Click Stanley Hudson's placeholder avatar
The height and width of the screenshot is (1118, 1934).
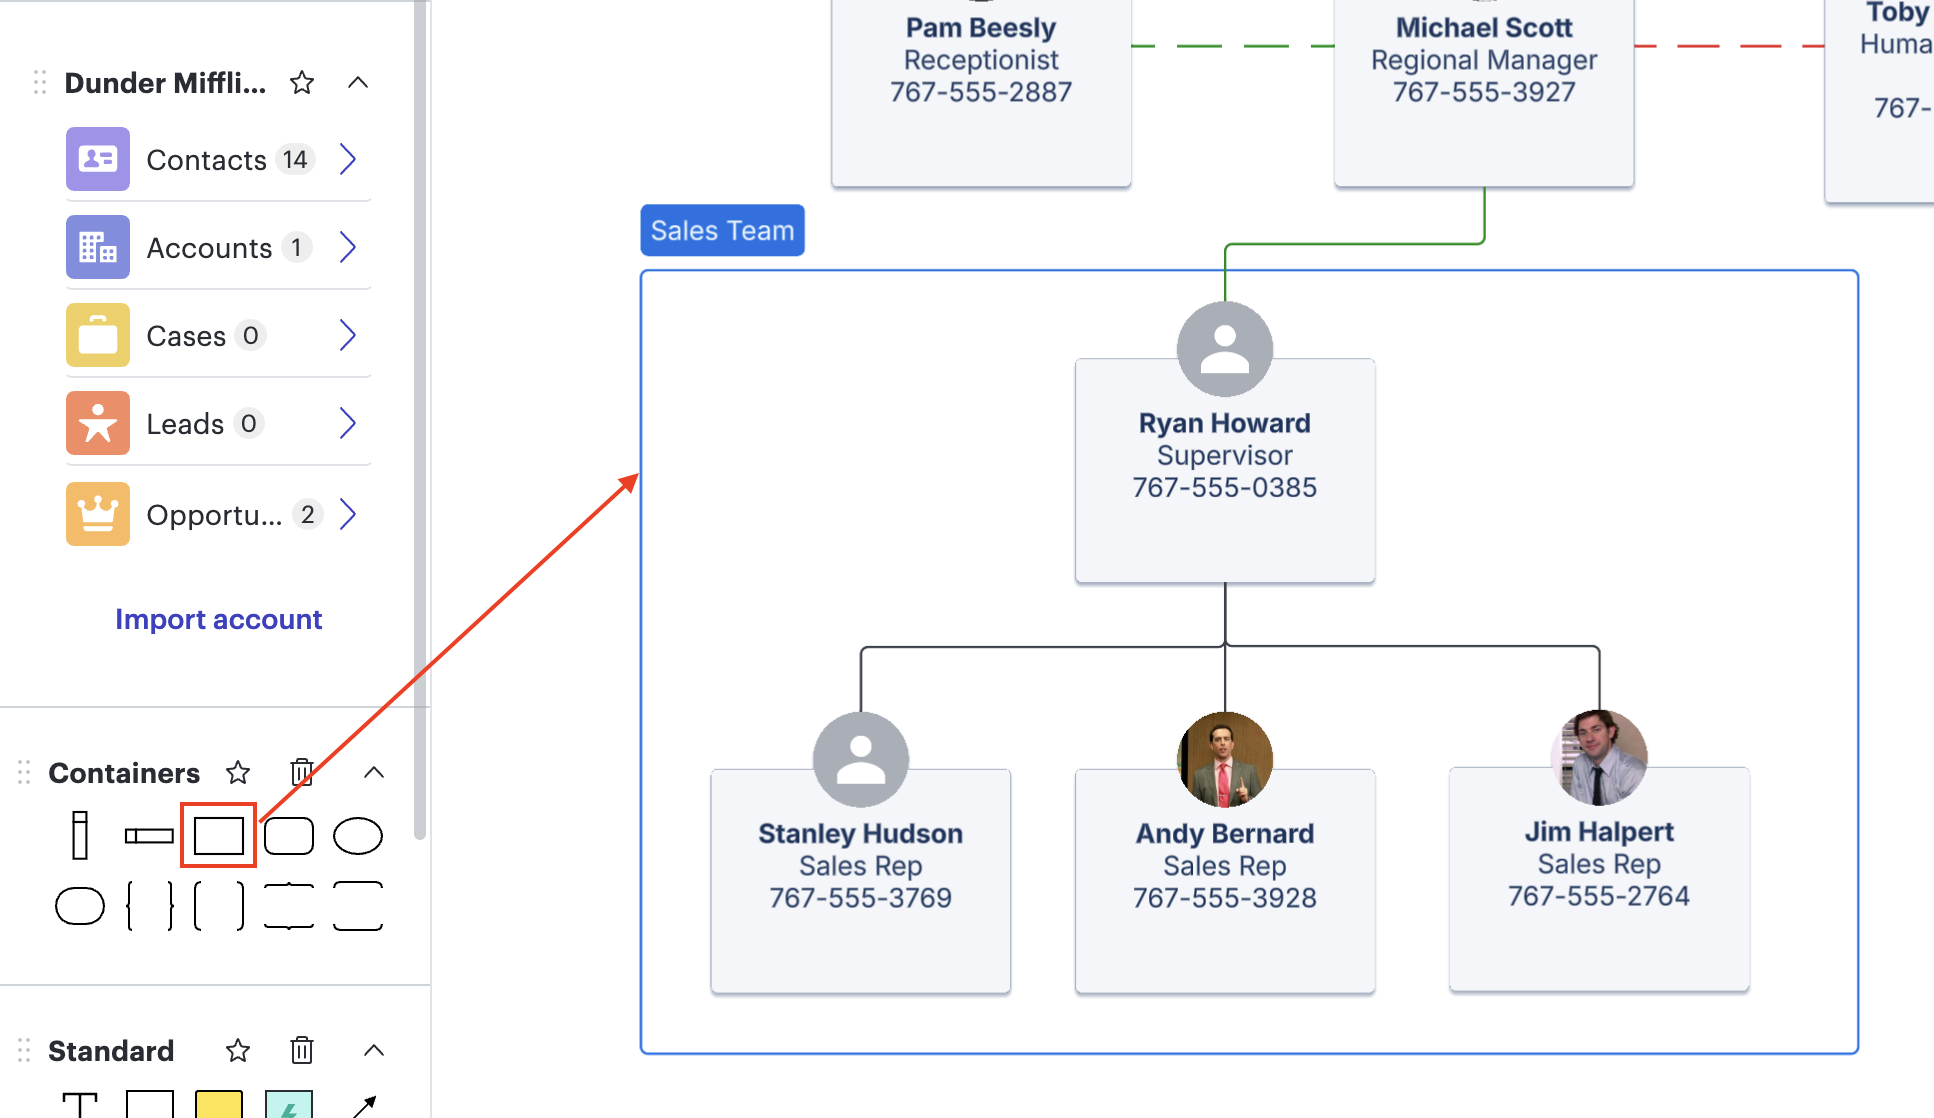coord(861,759)
